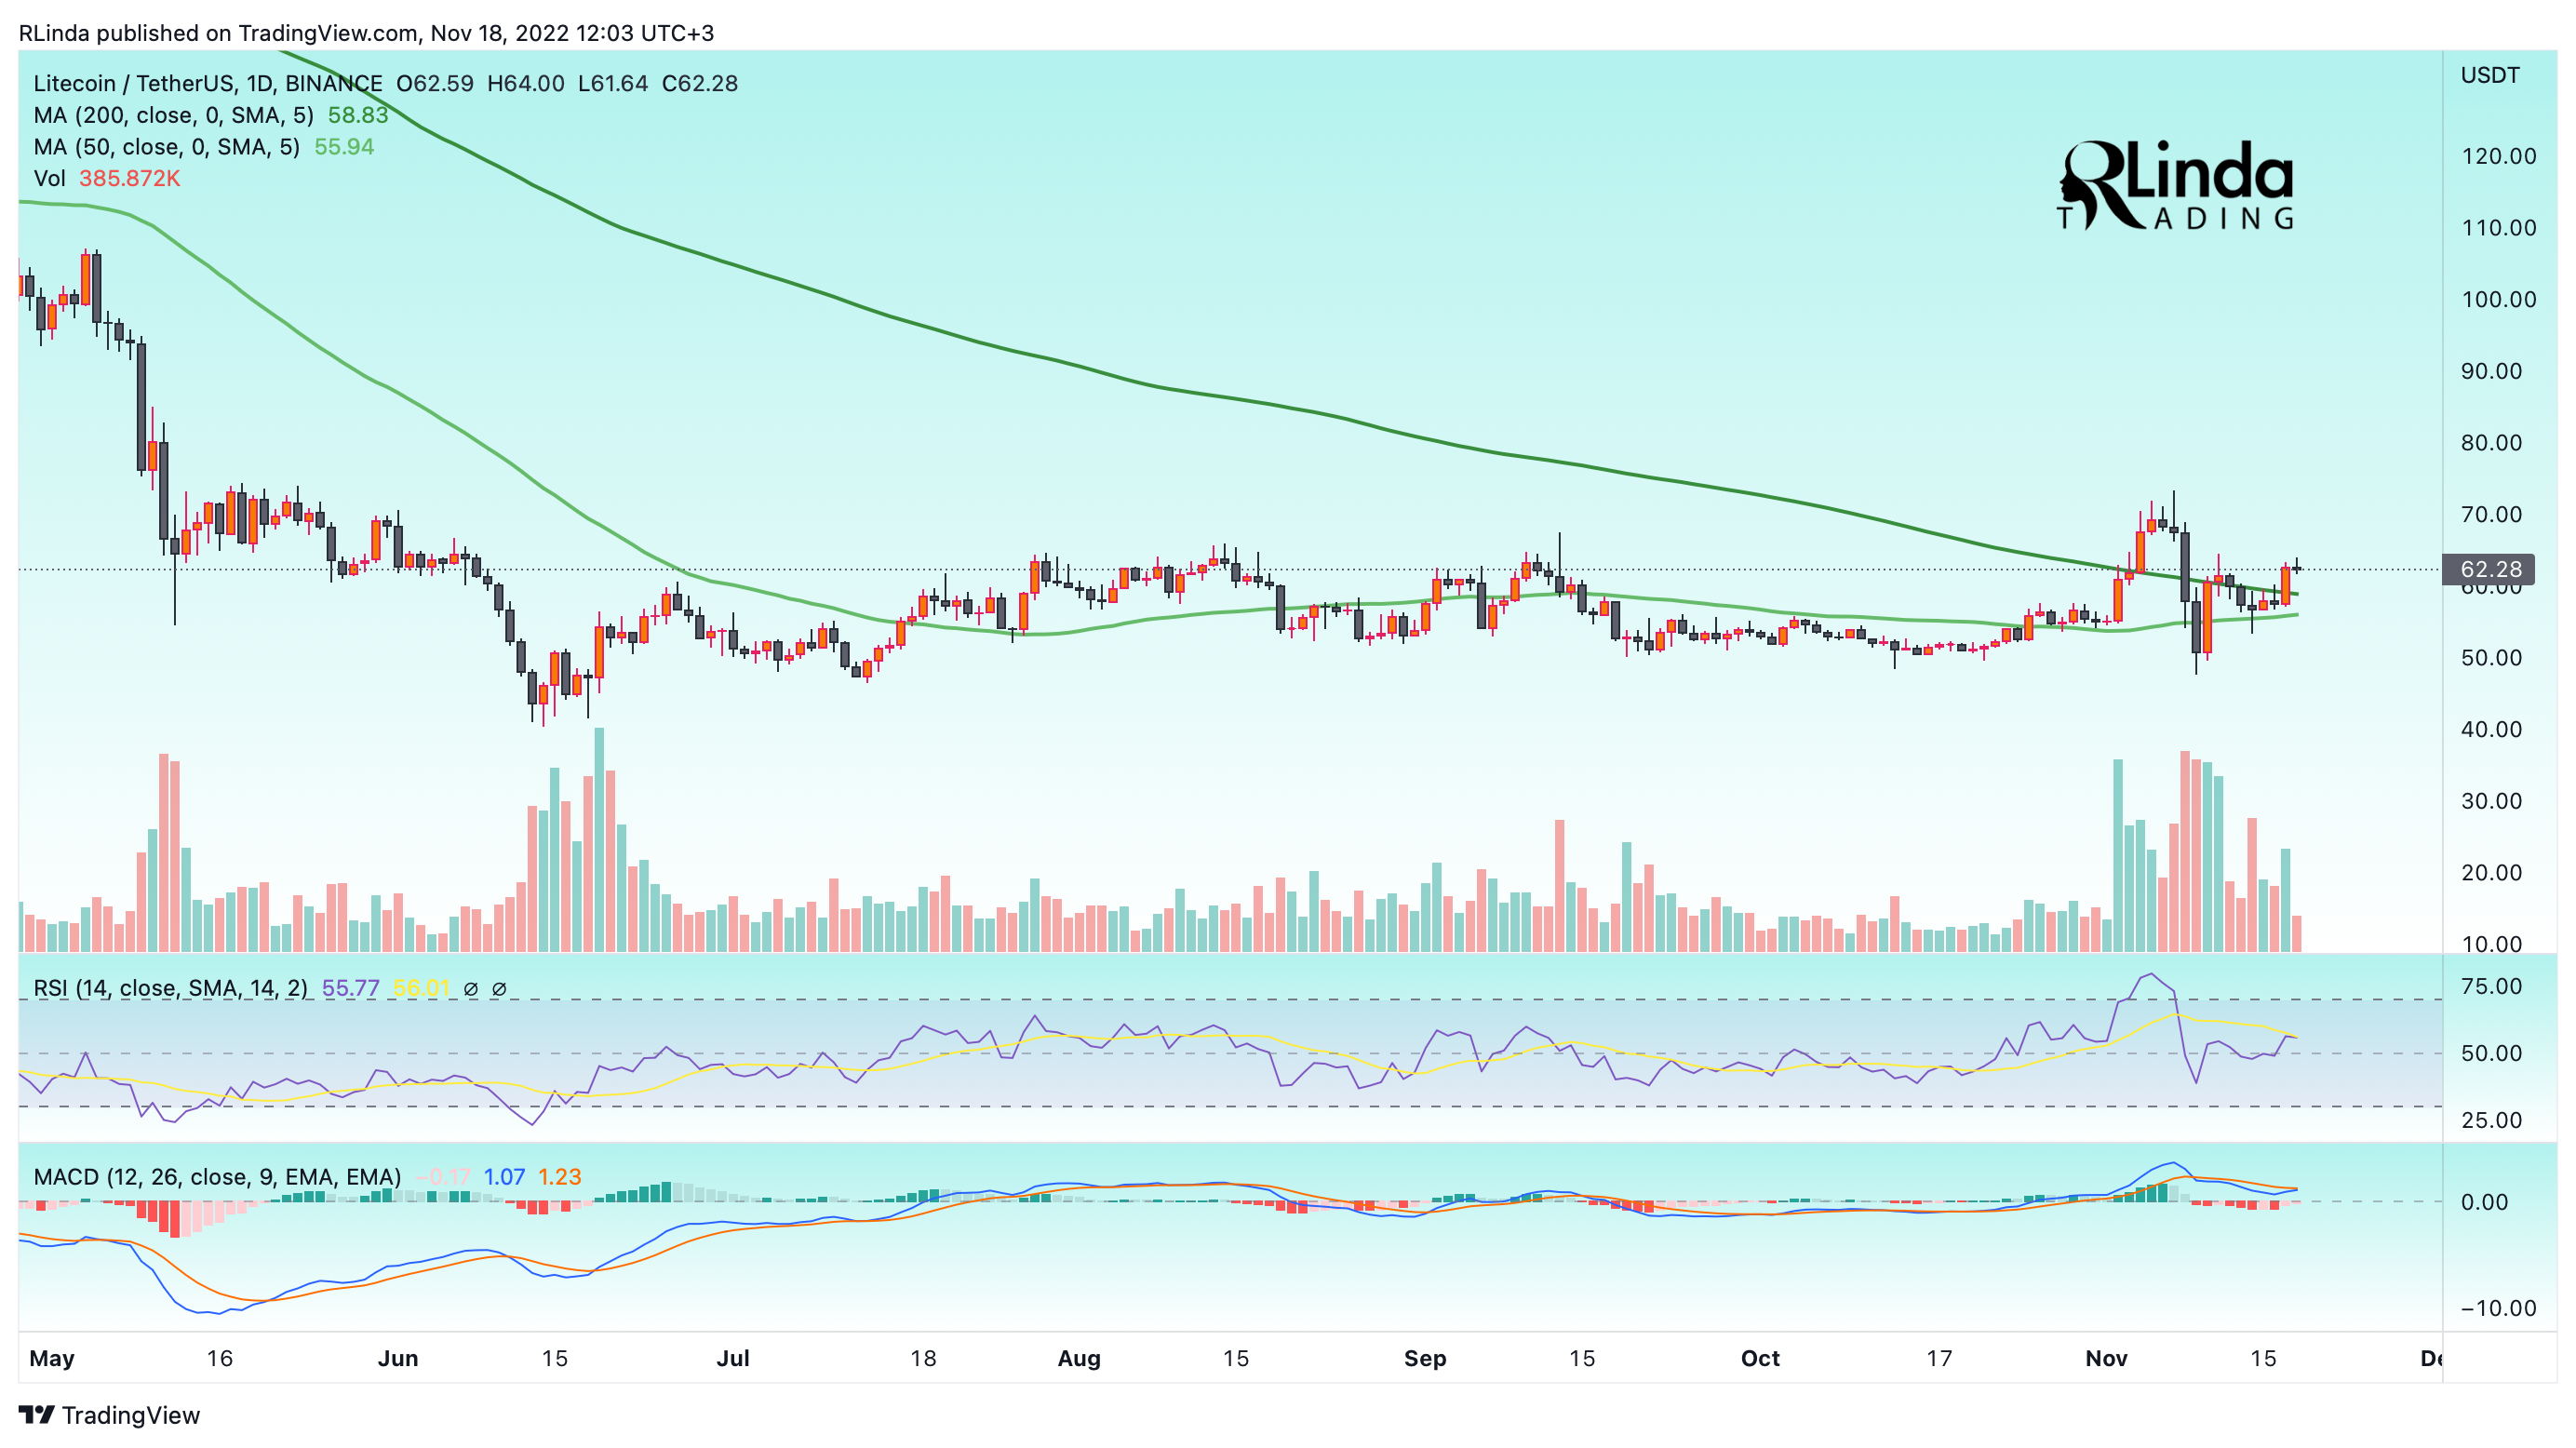Click the RSI 75.00 axis label
2576x1448 pixels.
[2492, 987]
